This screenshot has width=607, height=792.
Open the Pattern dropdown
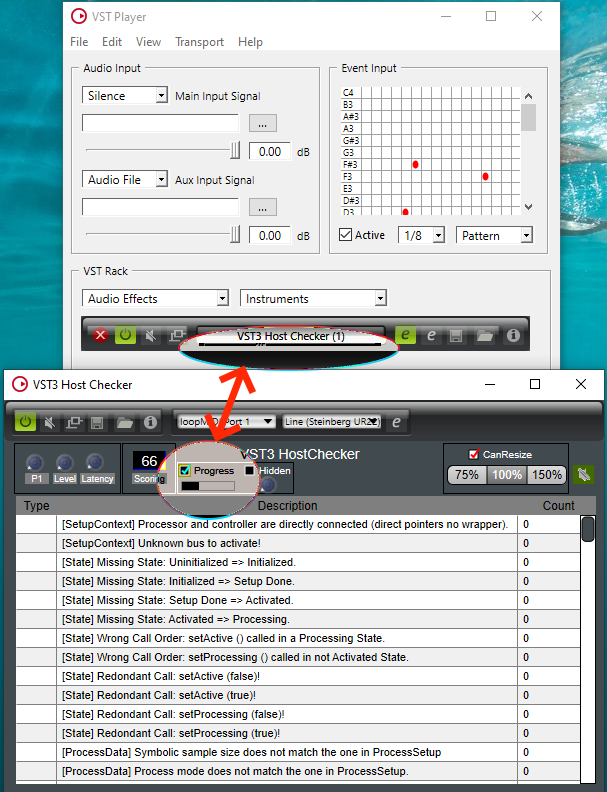pyautogui.click(x=494, y=235)
